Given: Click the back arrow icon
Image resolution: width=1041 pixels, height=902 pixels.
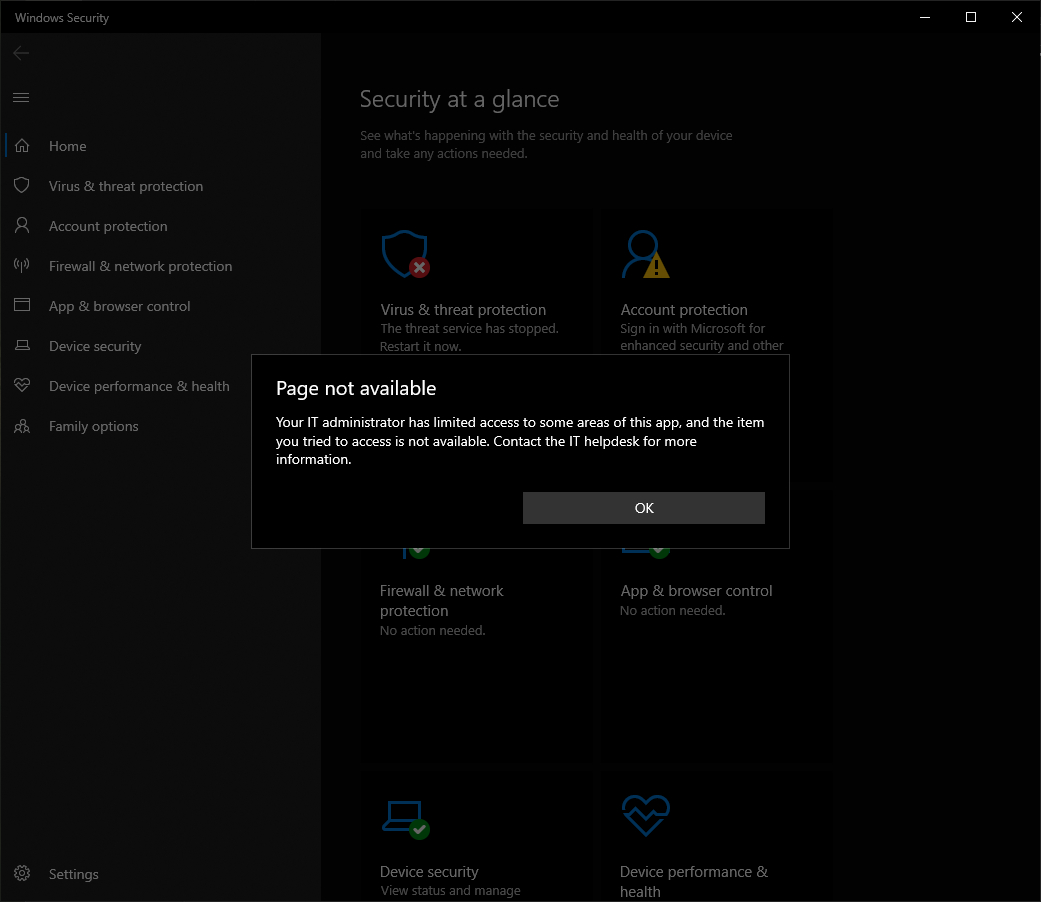Looking at the screenshot, I should click(21, 53).
